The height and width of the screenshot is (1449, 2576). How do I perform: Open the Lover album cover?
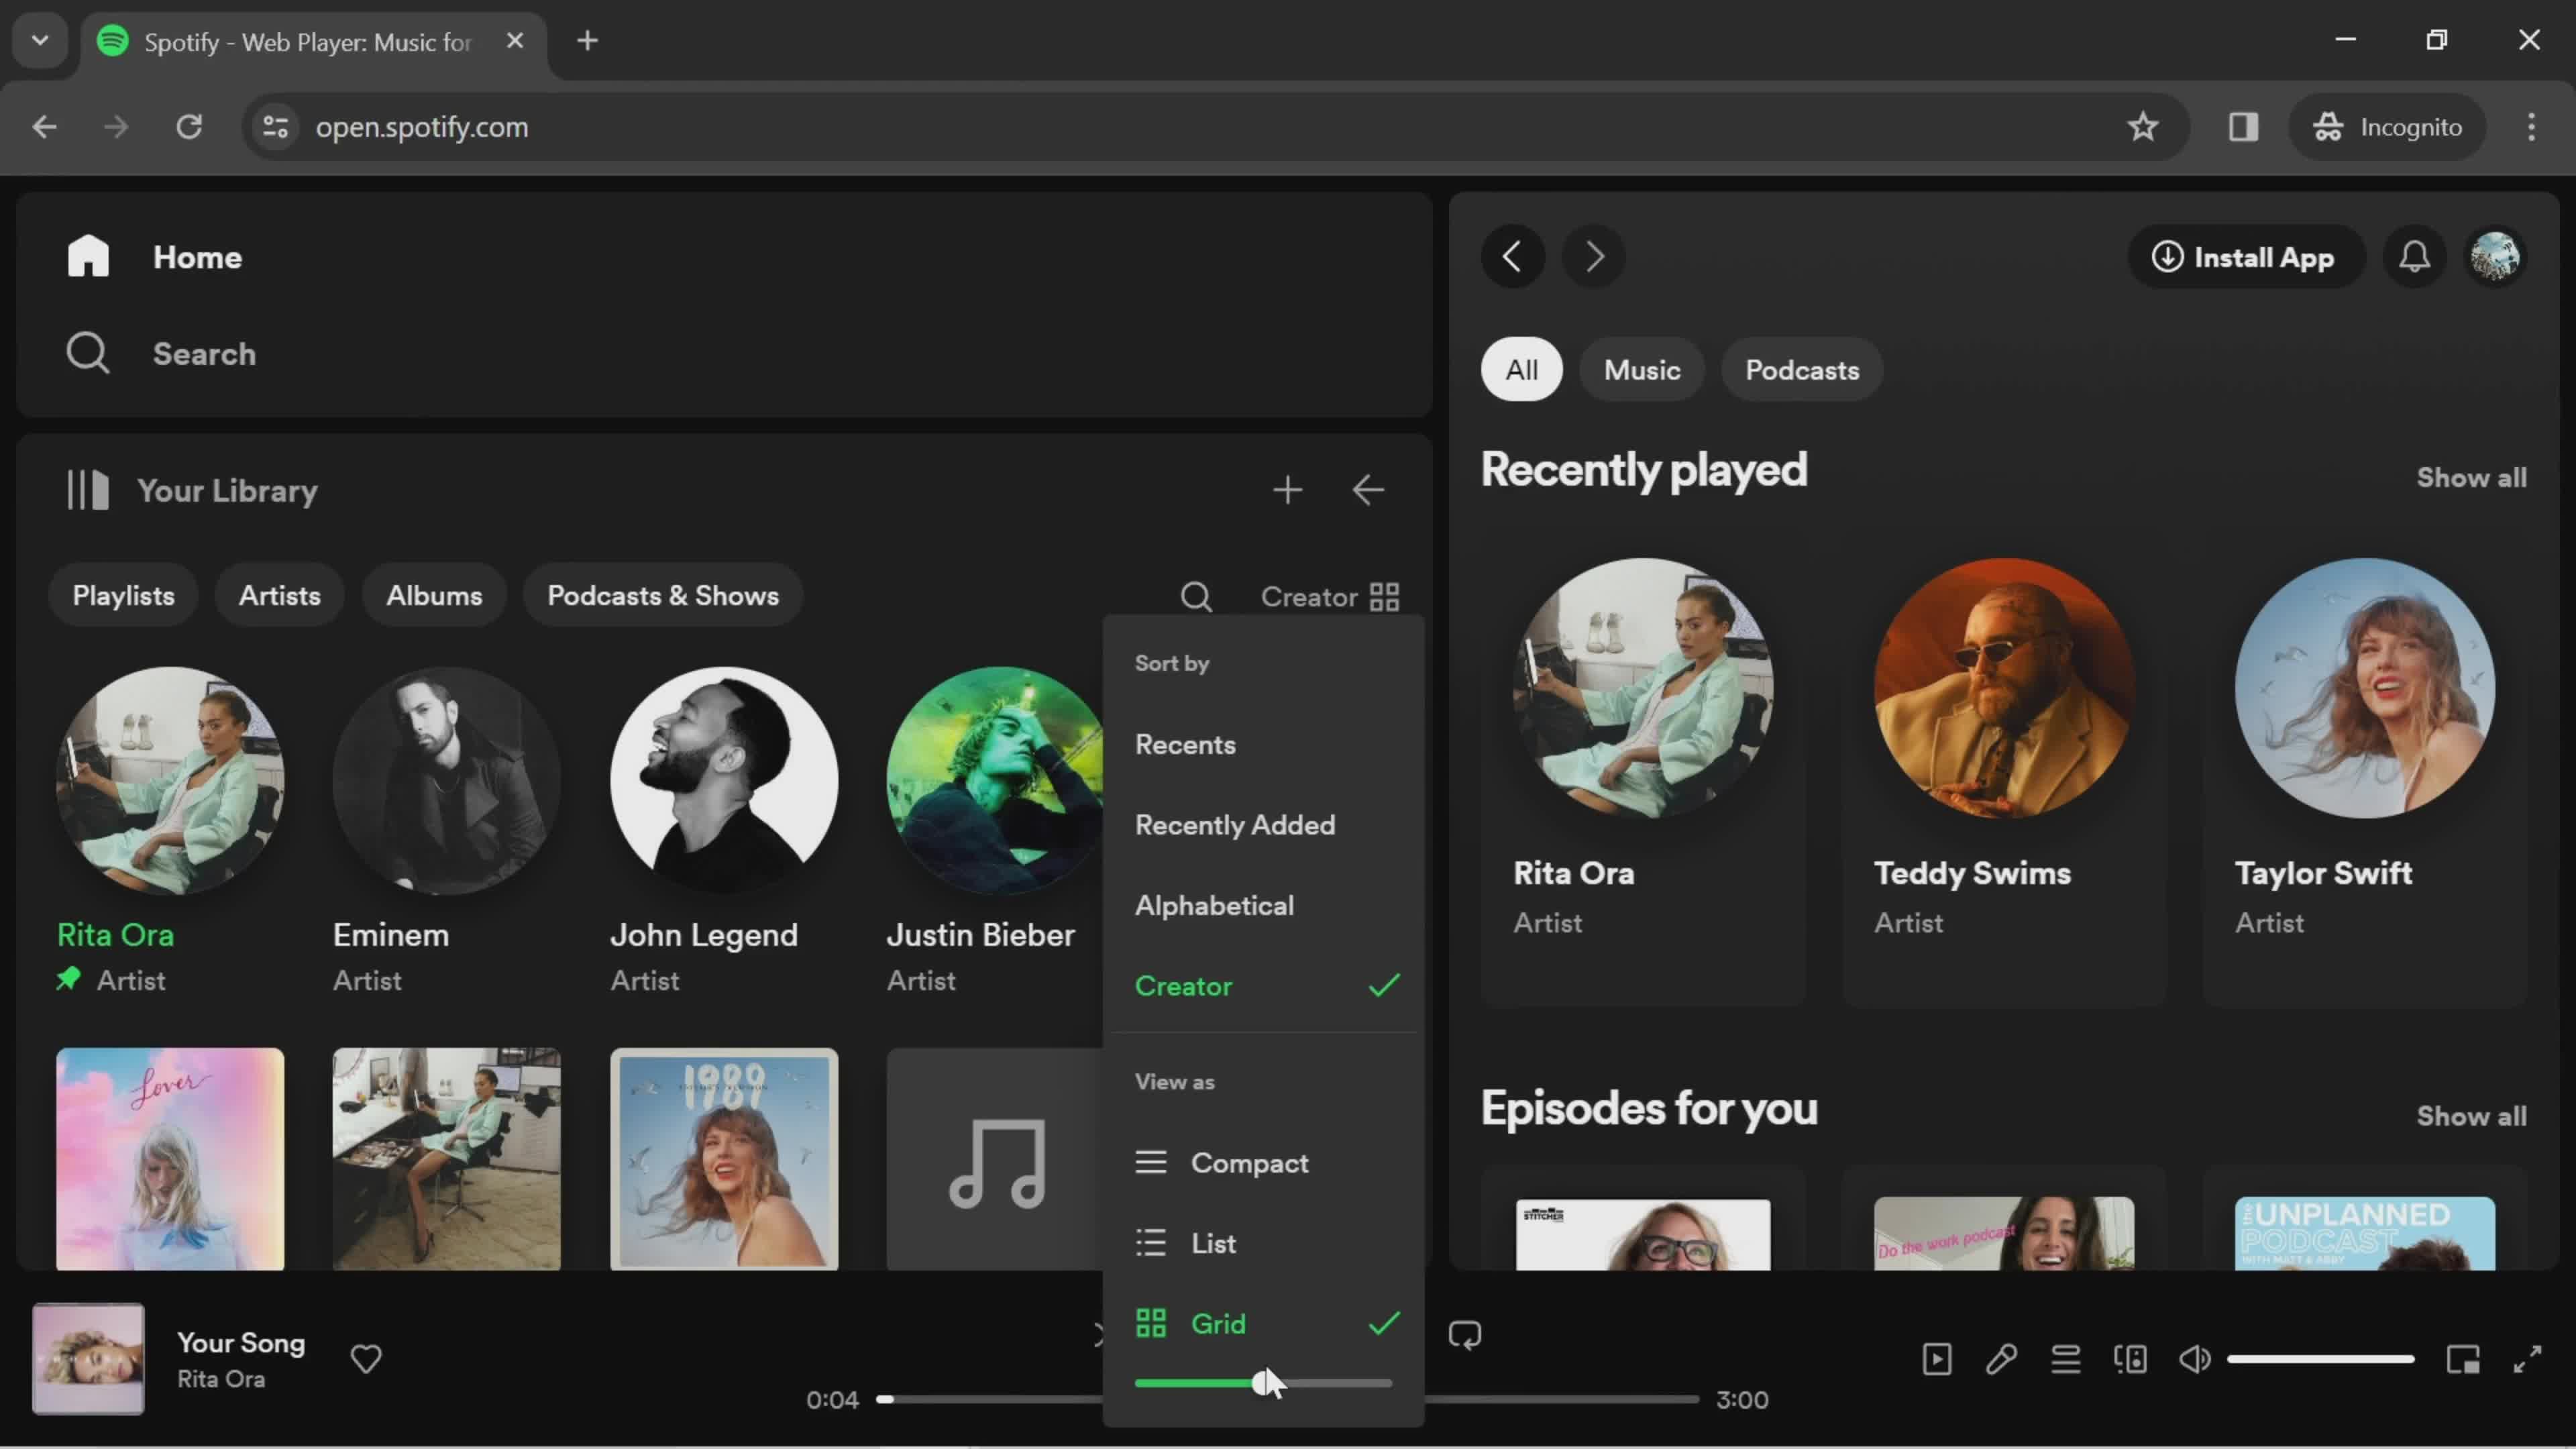(170, 1159)
